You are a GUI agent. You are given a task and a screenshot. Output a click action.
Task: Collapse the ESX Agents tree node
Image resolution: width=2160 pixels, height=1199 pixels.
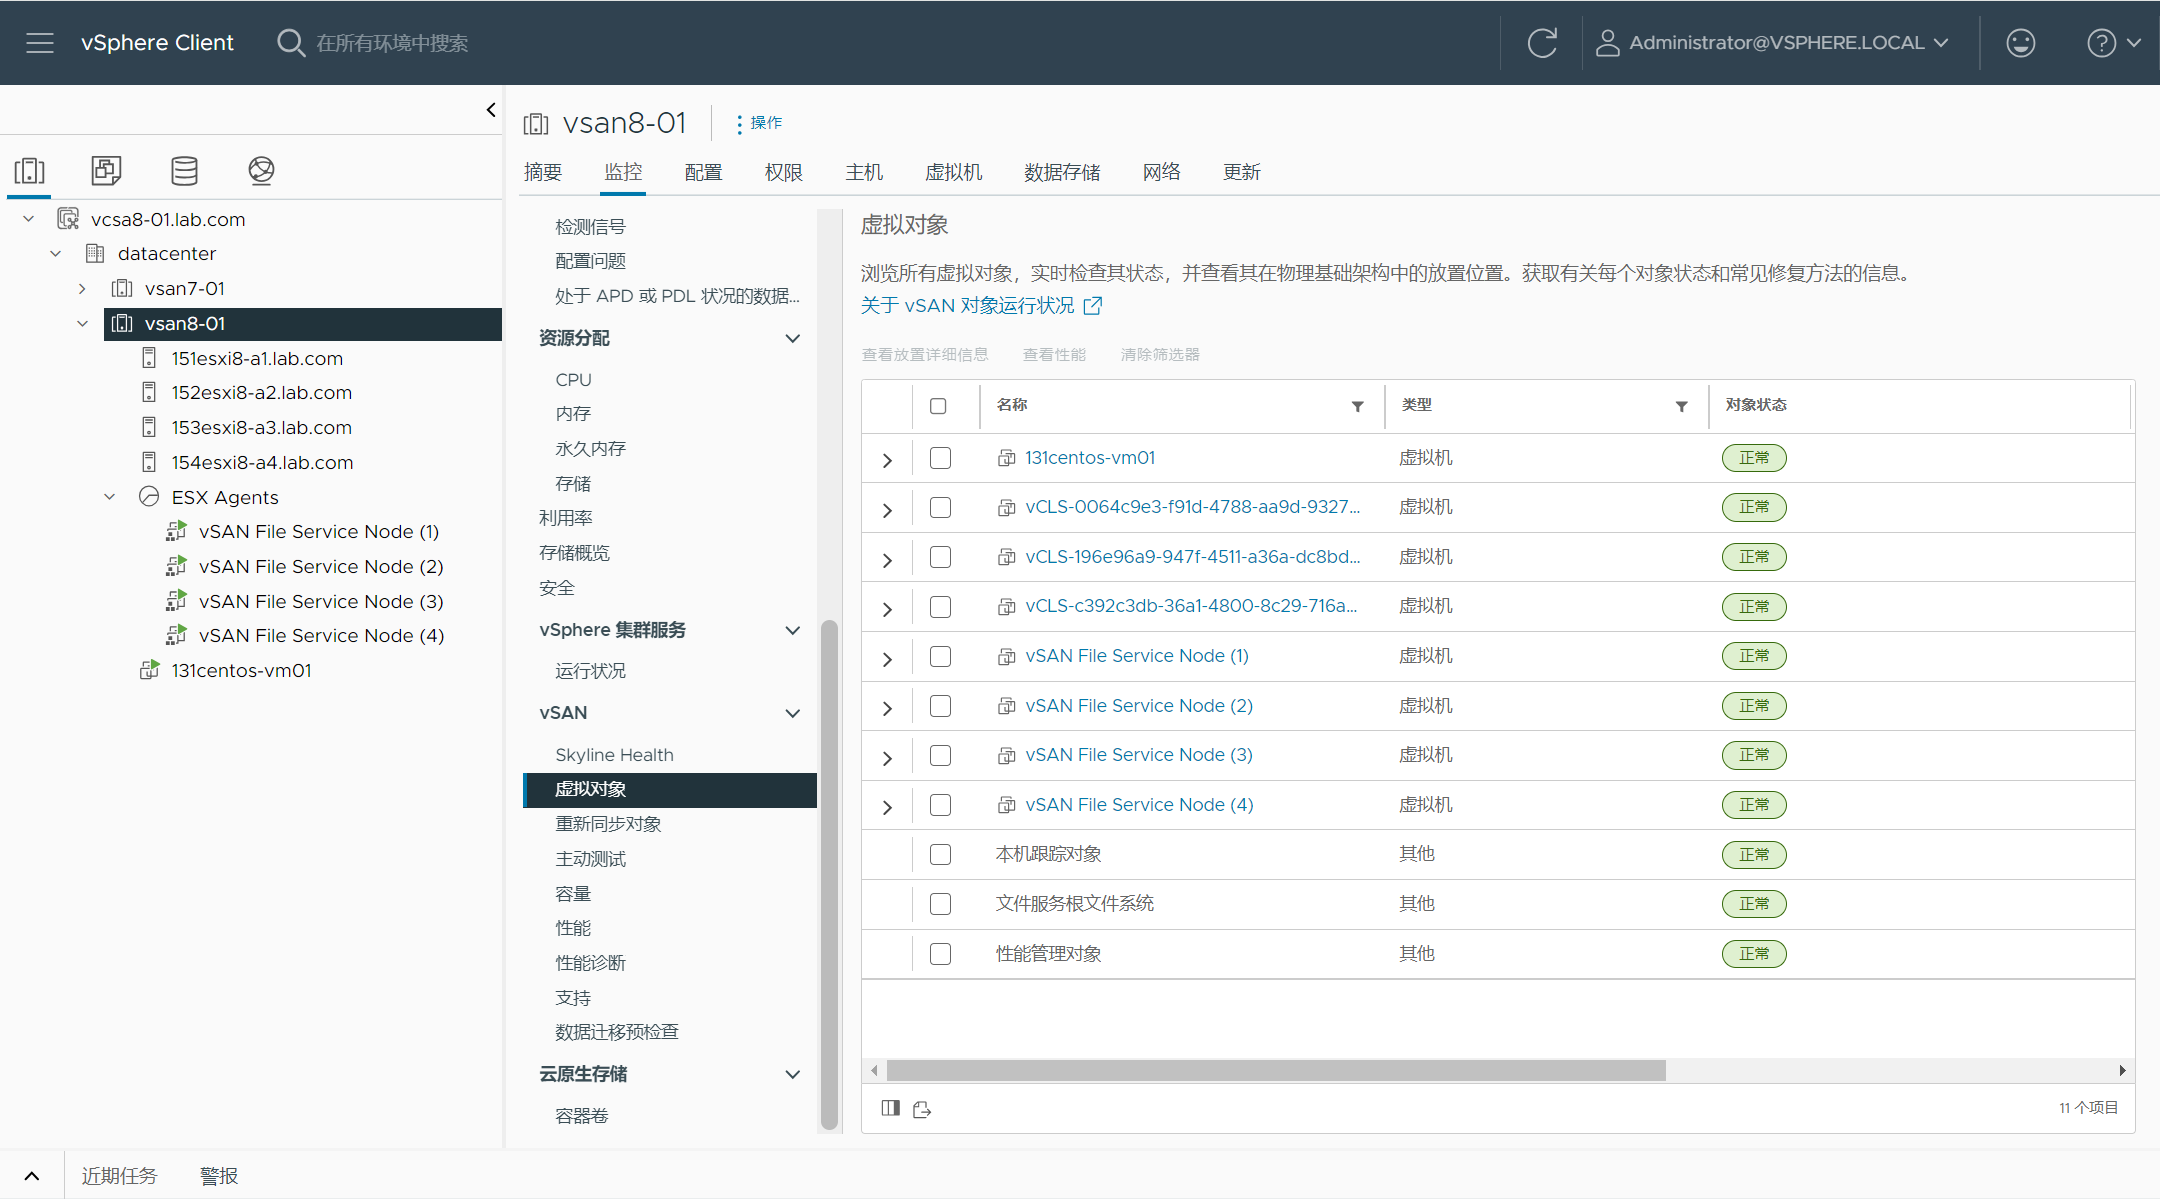pyautogui.click(x=110, y=497)
